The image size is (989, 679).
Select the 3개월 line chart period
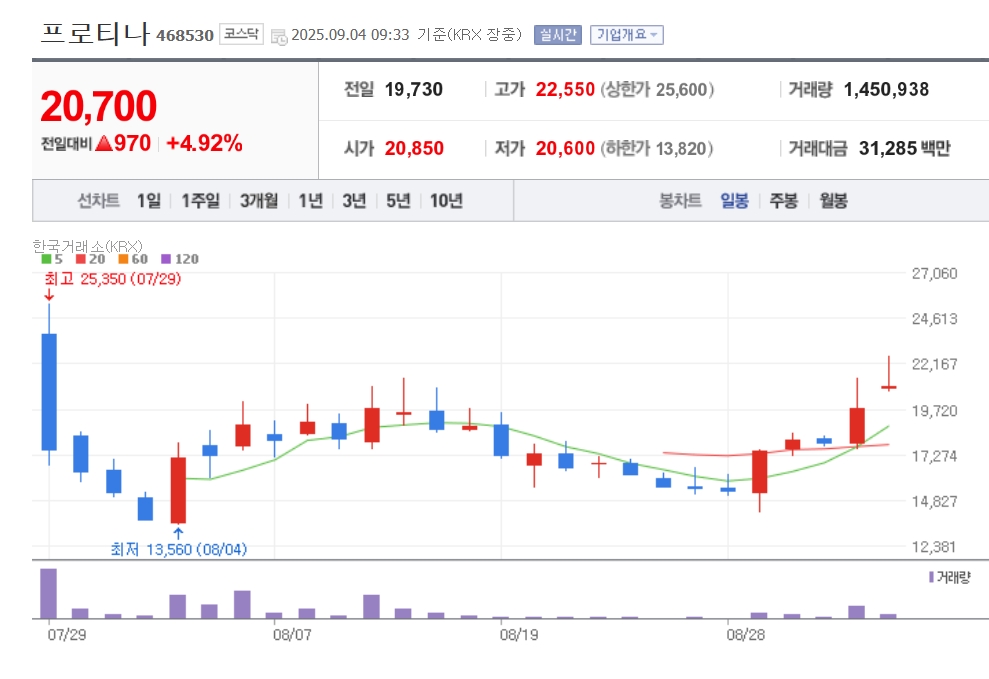[x=259, y=200]
